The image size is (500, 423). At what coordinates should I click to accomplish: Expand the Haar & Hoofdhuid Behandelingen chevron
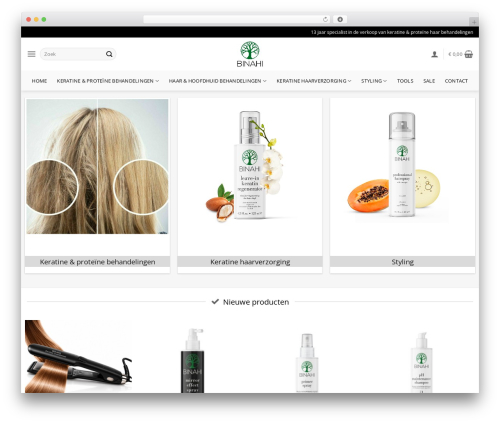(x=265, y=81)
